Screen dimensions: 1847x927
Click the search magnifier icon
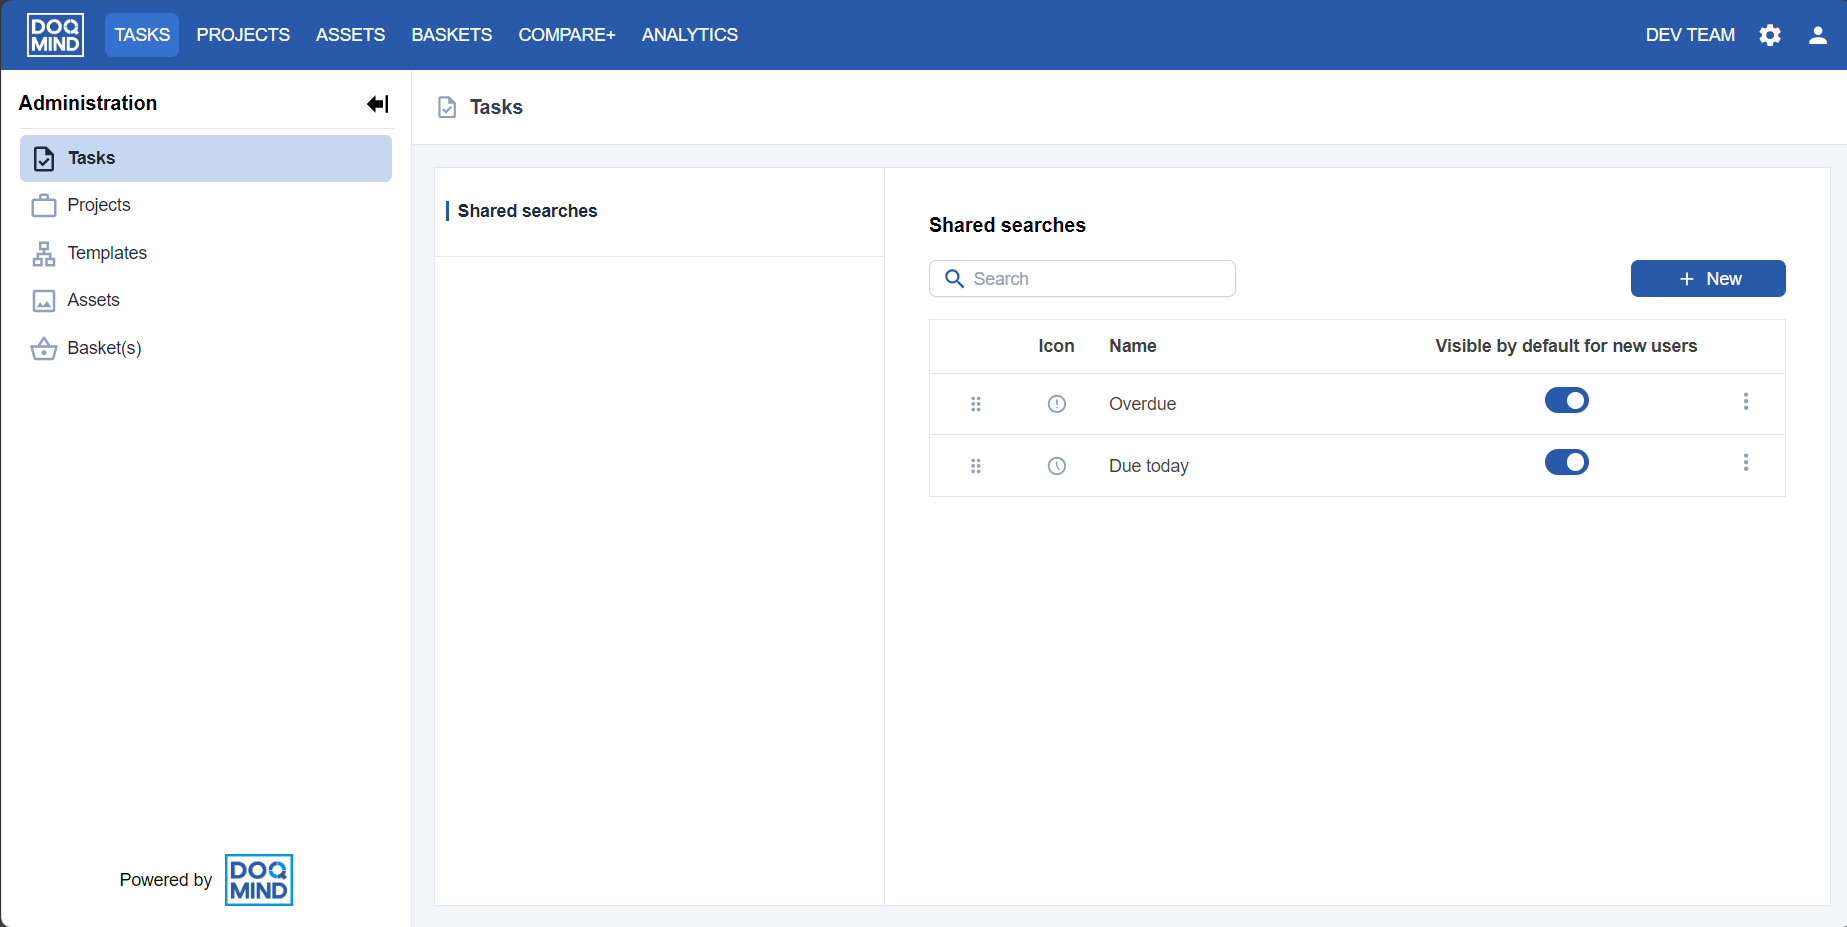[x=954, y=279]
